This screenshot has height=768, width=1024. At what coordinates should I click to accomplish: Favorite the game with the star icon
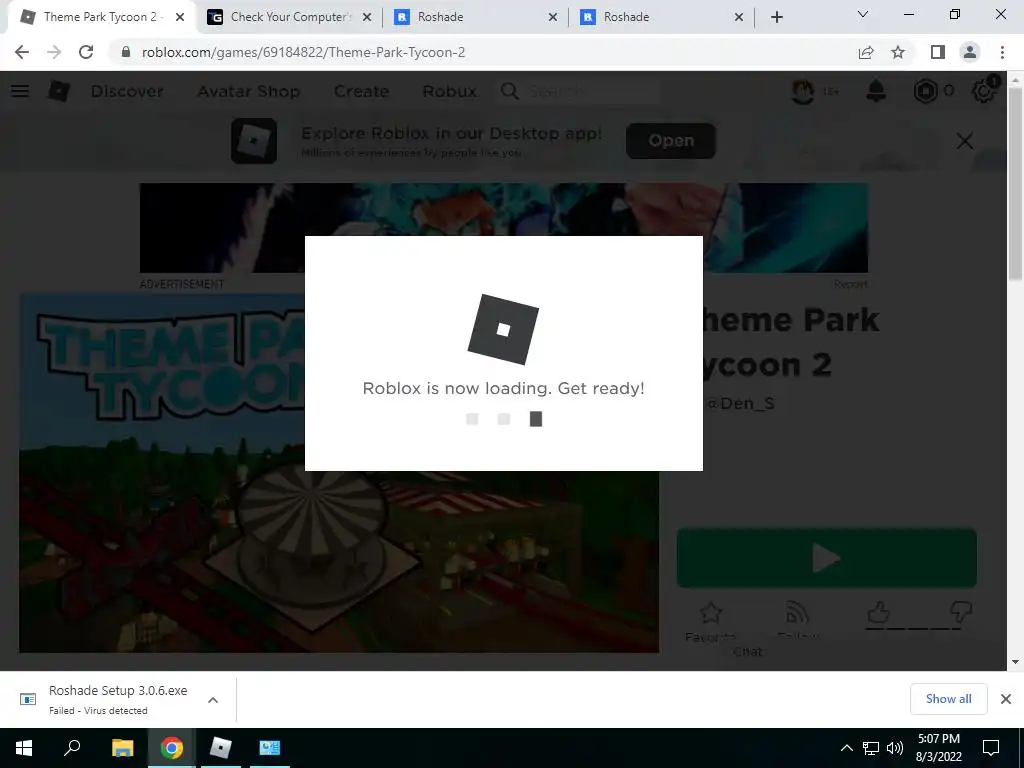coord(711,613)
